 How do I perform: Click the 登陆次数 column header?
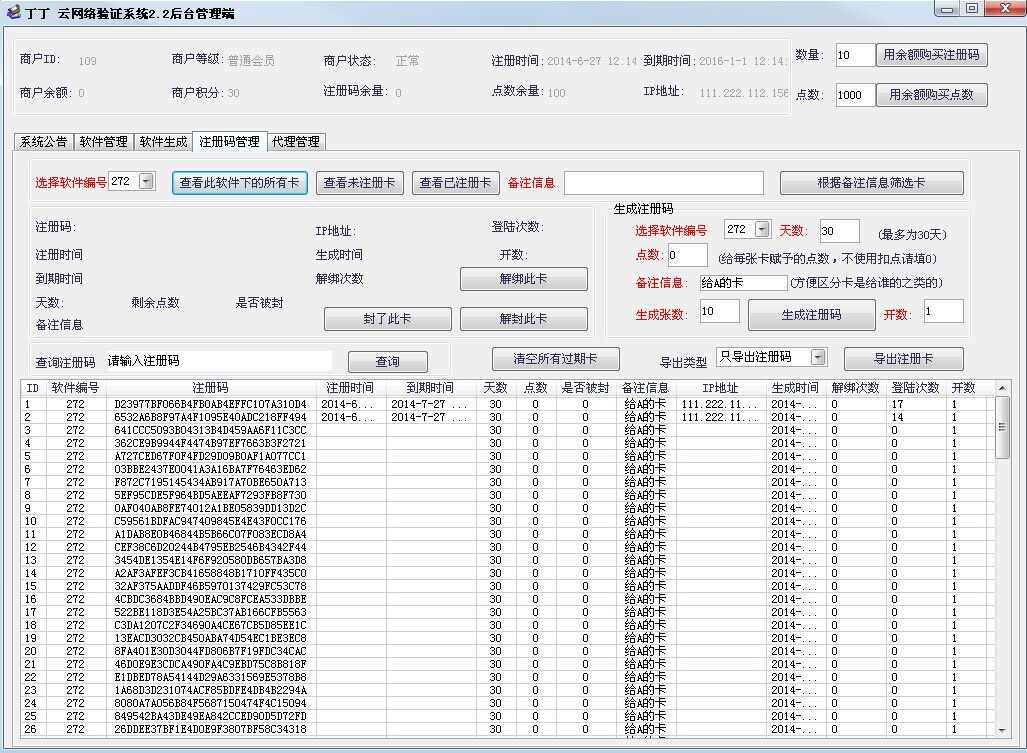point(916,388)
